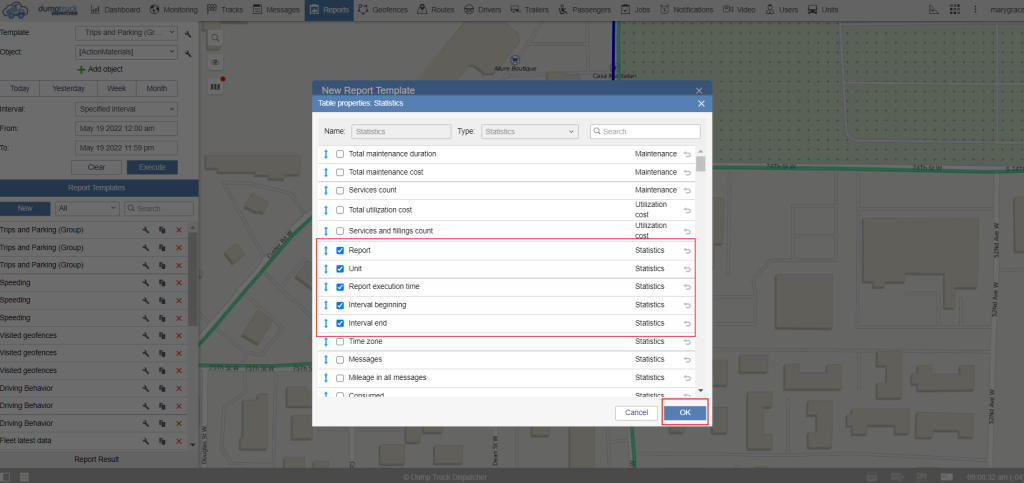Reset the Report row with undo arrow
Image resolution: width=1024 pixels, height=483 pixels.
[687, 250]
